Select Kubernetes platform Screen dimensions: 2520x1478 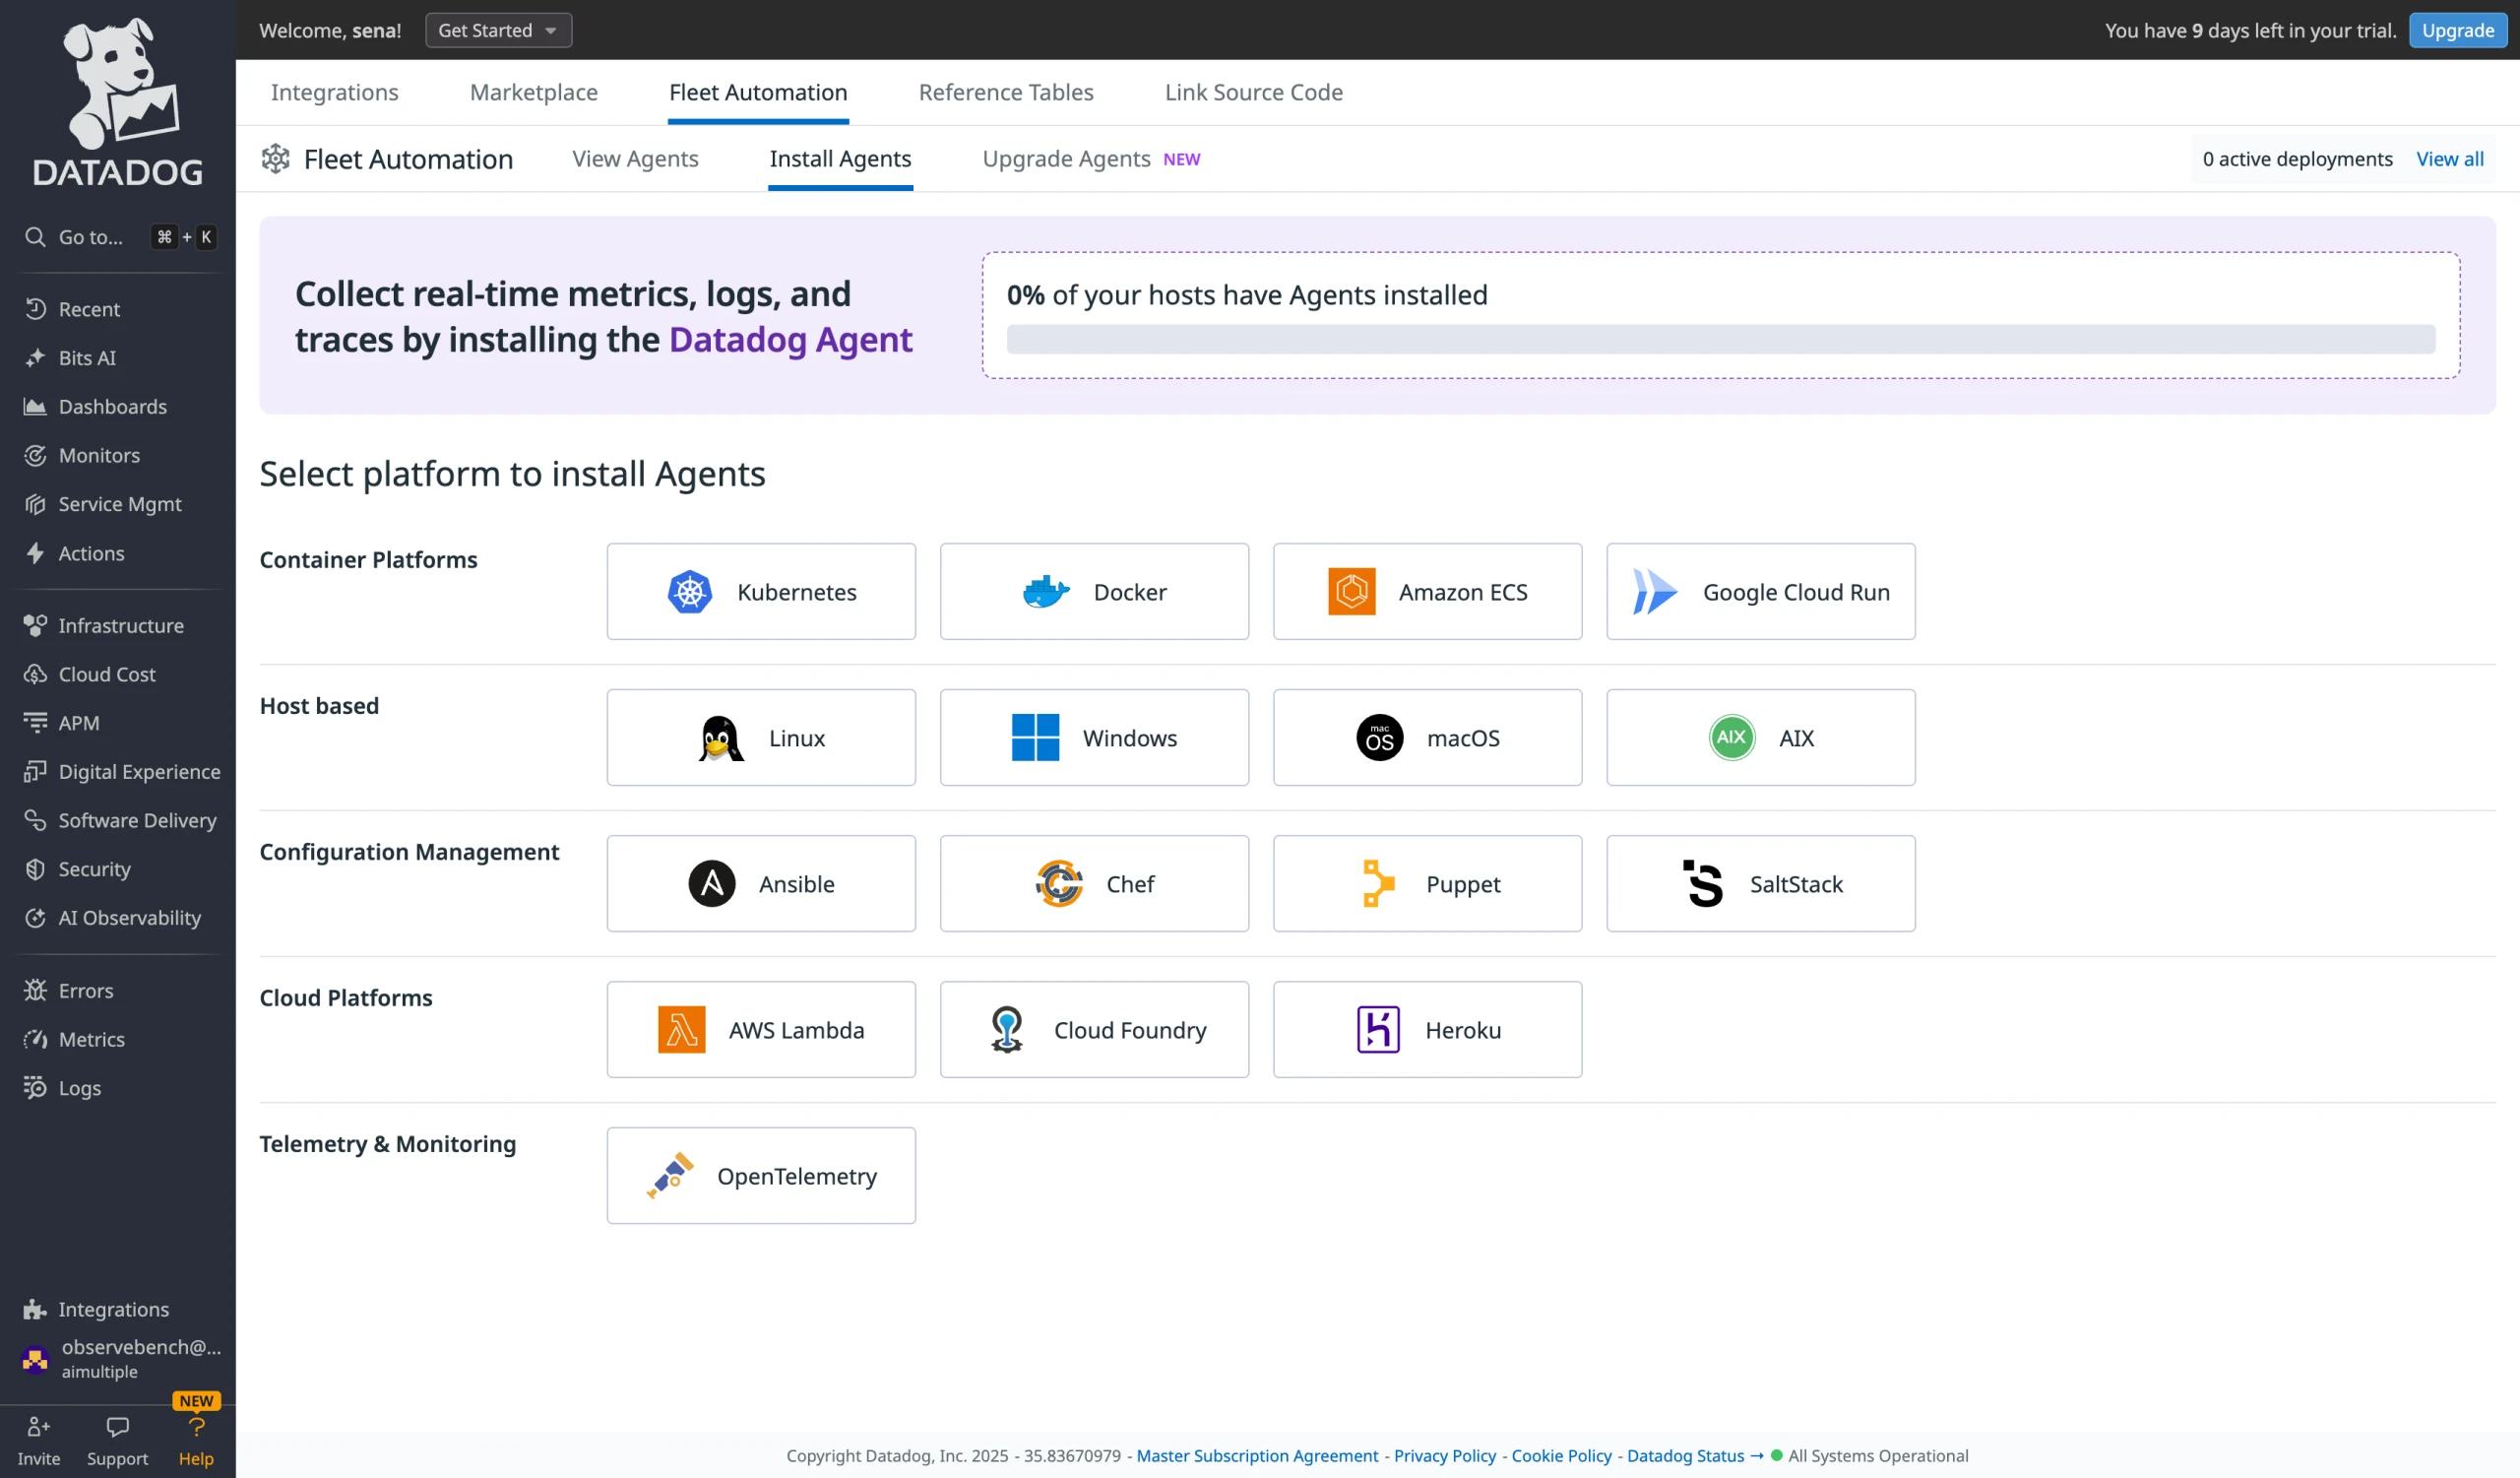point(761,591)
